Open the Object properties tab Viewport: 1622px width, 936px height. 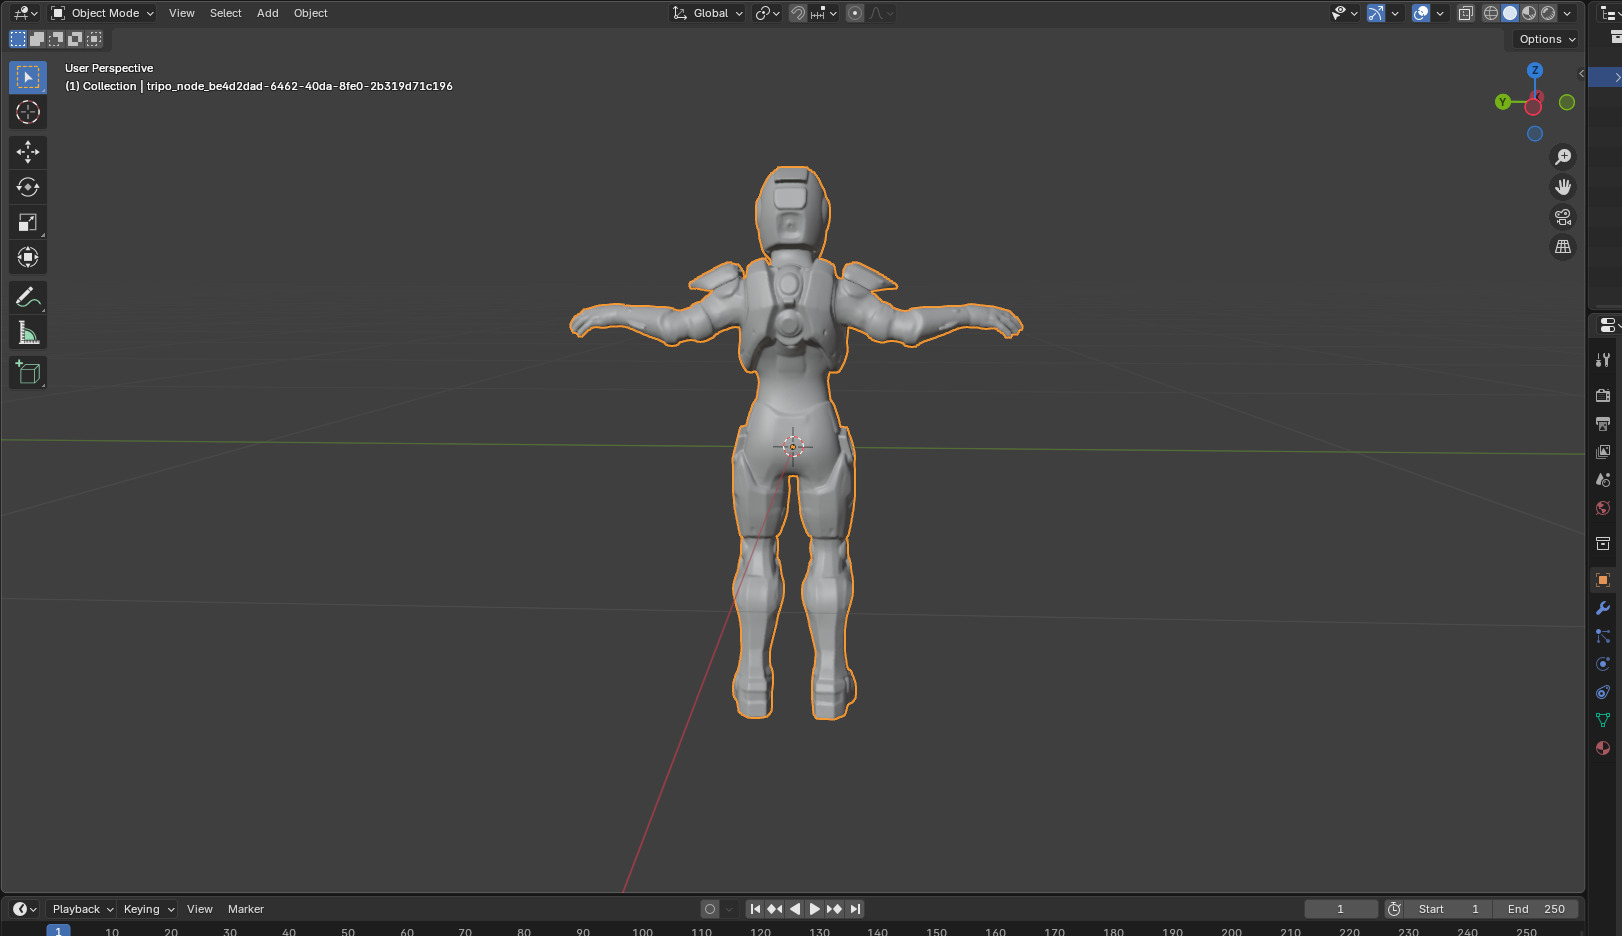[x=1603, y=580]
